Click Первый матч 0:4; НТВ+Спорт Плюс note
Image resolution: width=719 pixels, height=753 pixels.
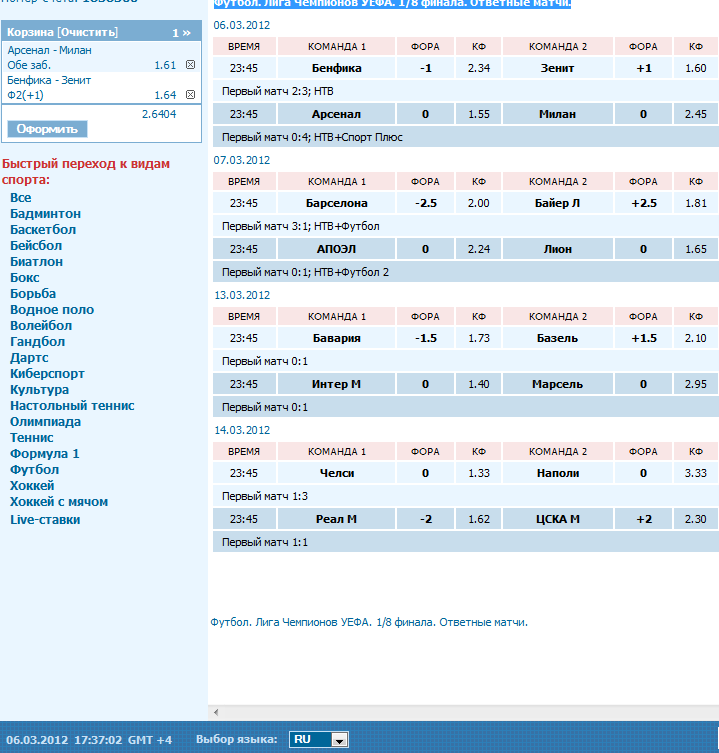tap(312, 137)
